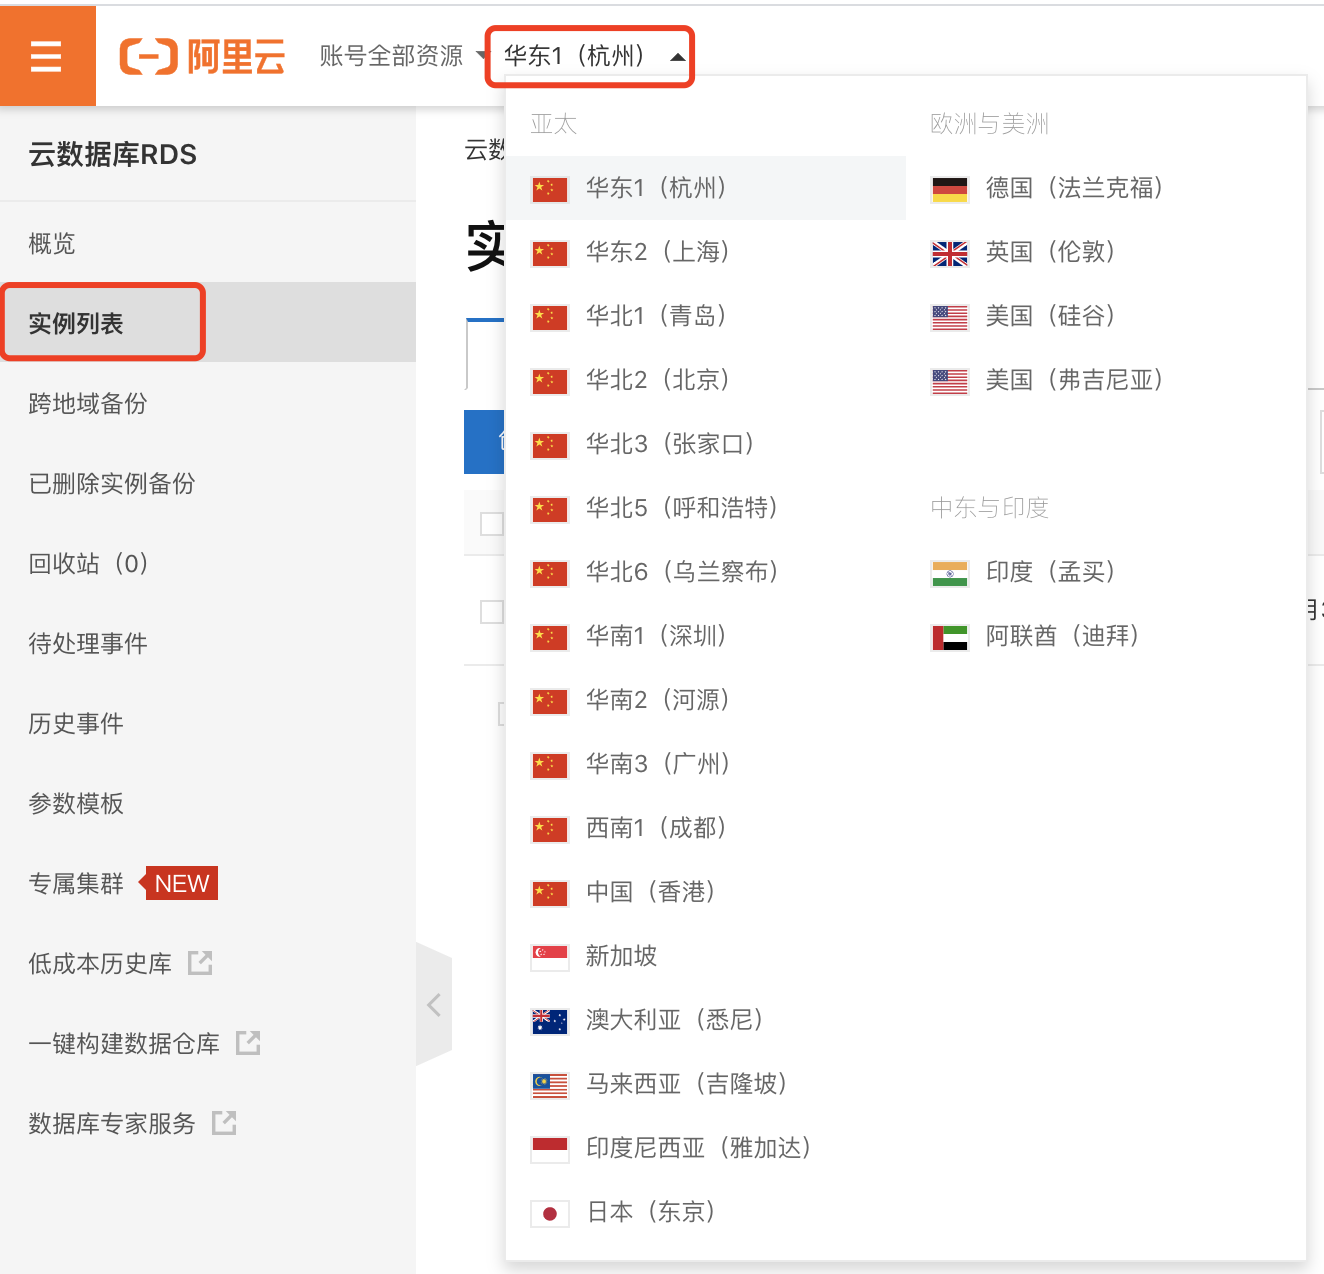Open 实例列表 in the sidebar
The image size is (1324, 1274).
(x=208, y=323)
